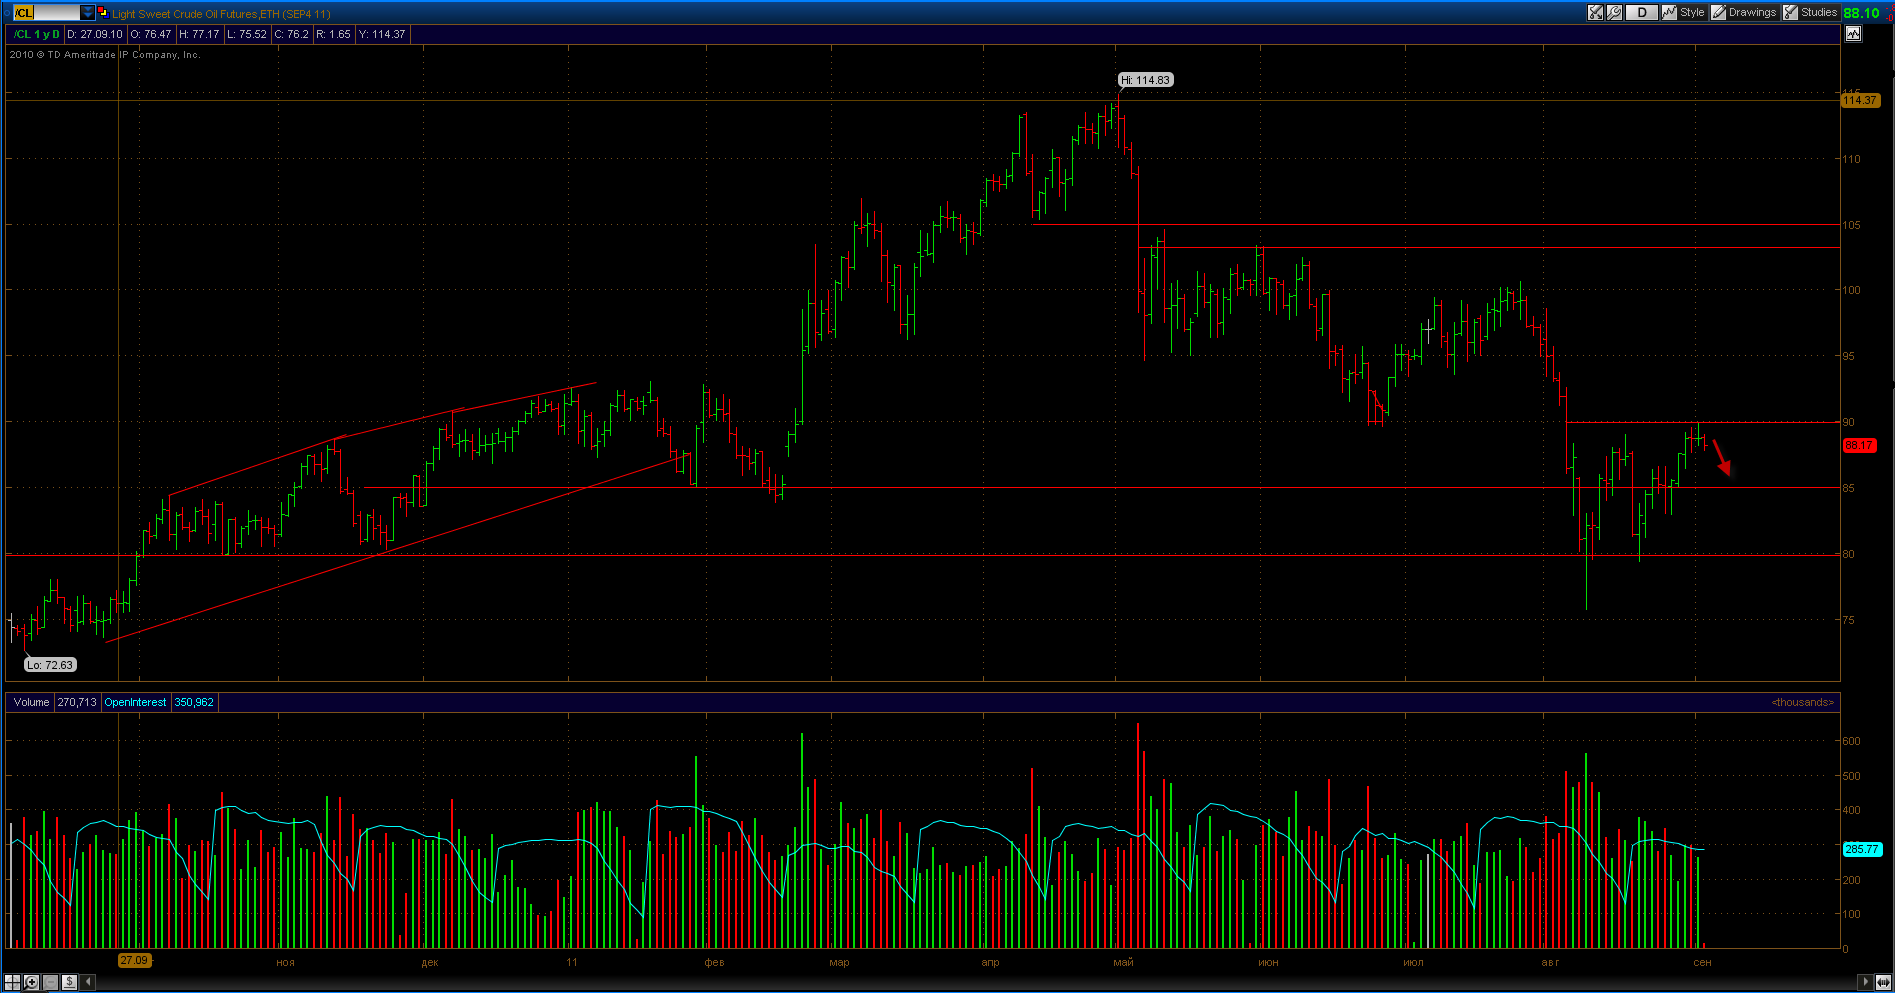This screenshot has height=993, width=1895.
Task: Click the colored squares link icon
Action: tap(102, 13)
